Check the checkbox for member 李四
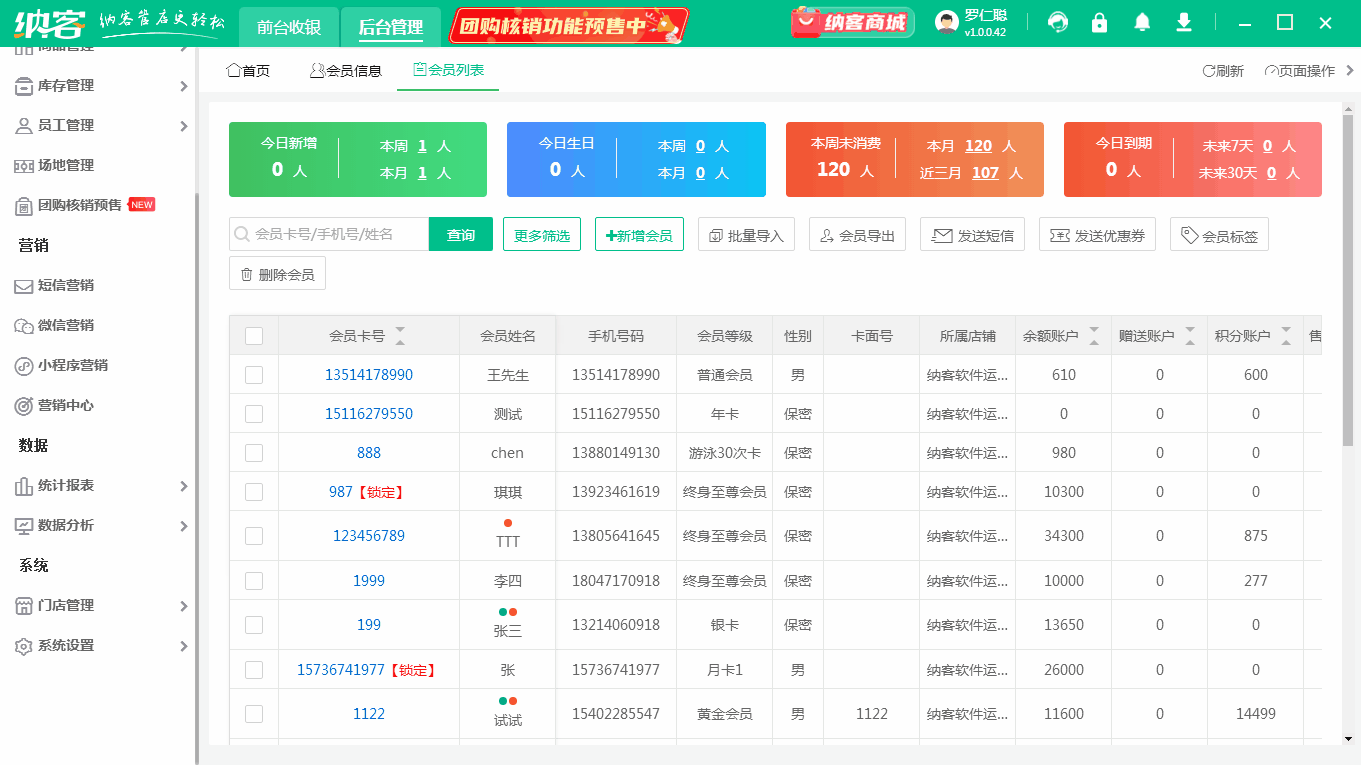Image resolution: width=1361 pixels, height=765 pixels. point(253,580)
